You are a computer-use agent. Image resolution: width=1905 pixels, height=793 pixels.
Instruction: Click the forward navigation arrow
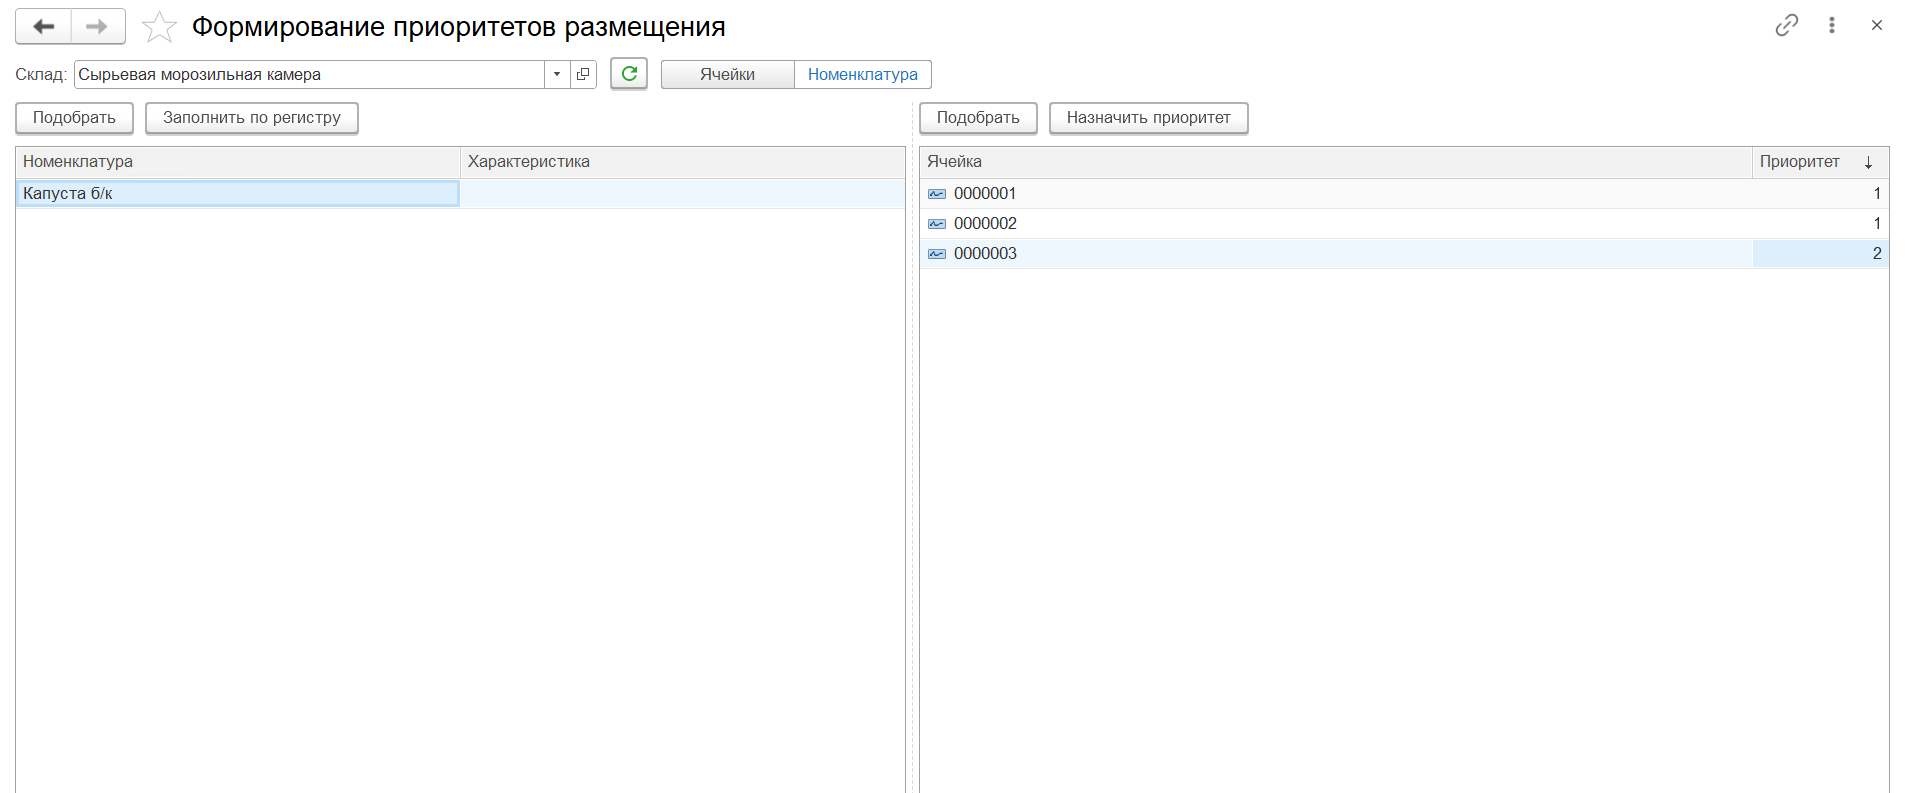pos(97,27)
